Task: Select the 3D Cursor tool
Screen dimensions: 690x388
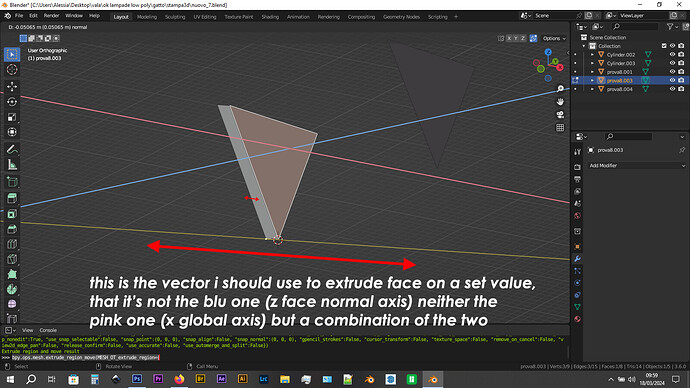Action: click(12, 70)
